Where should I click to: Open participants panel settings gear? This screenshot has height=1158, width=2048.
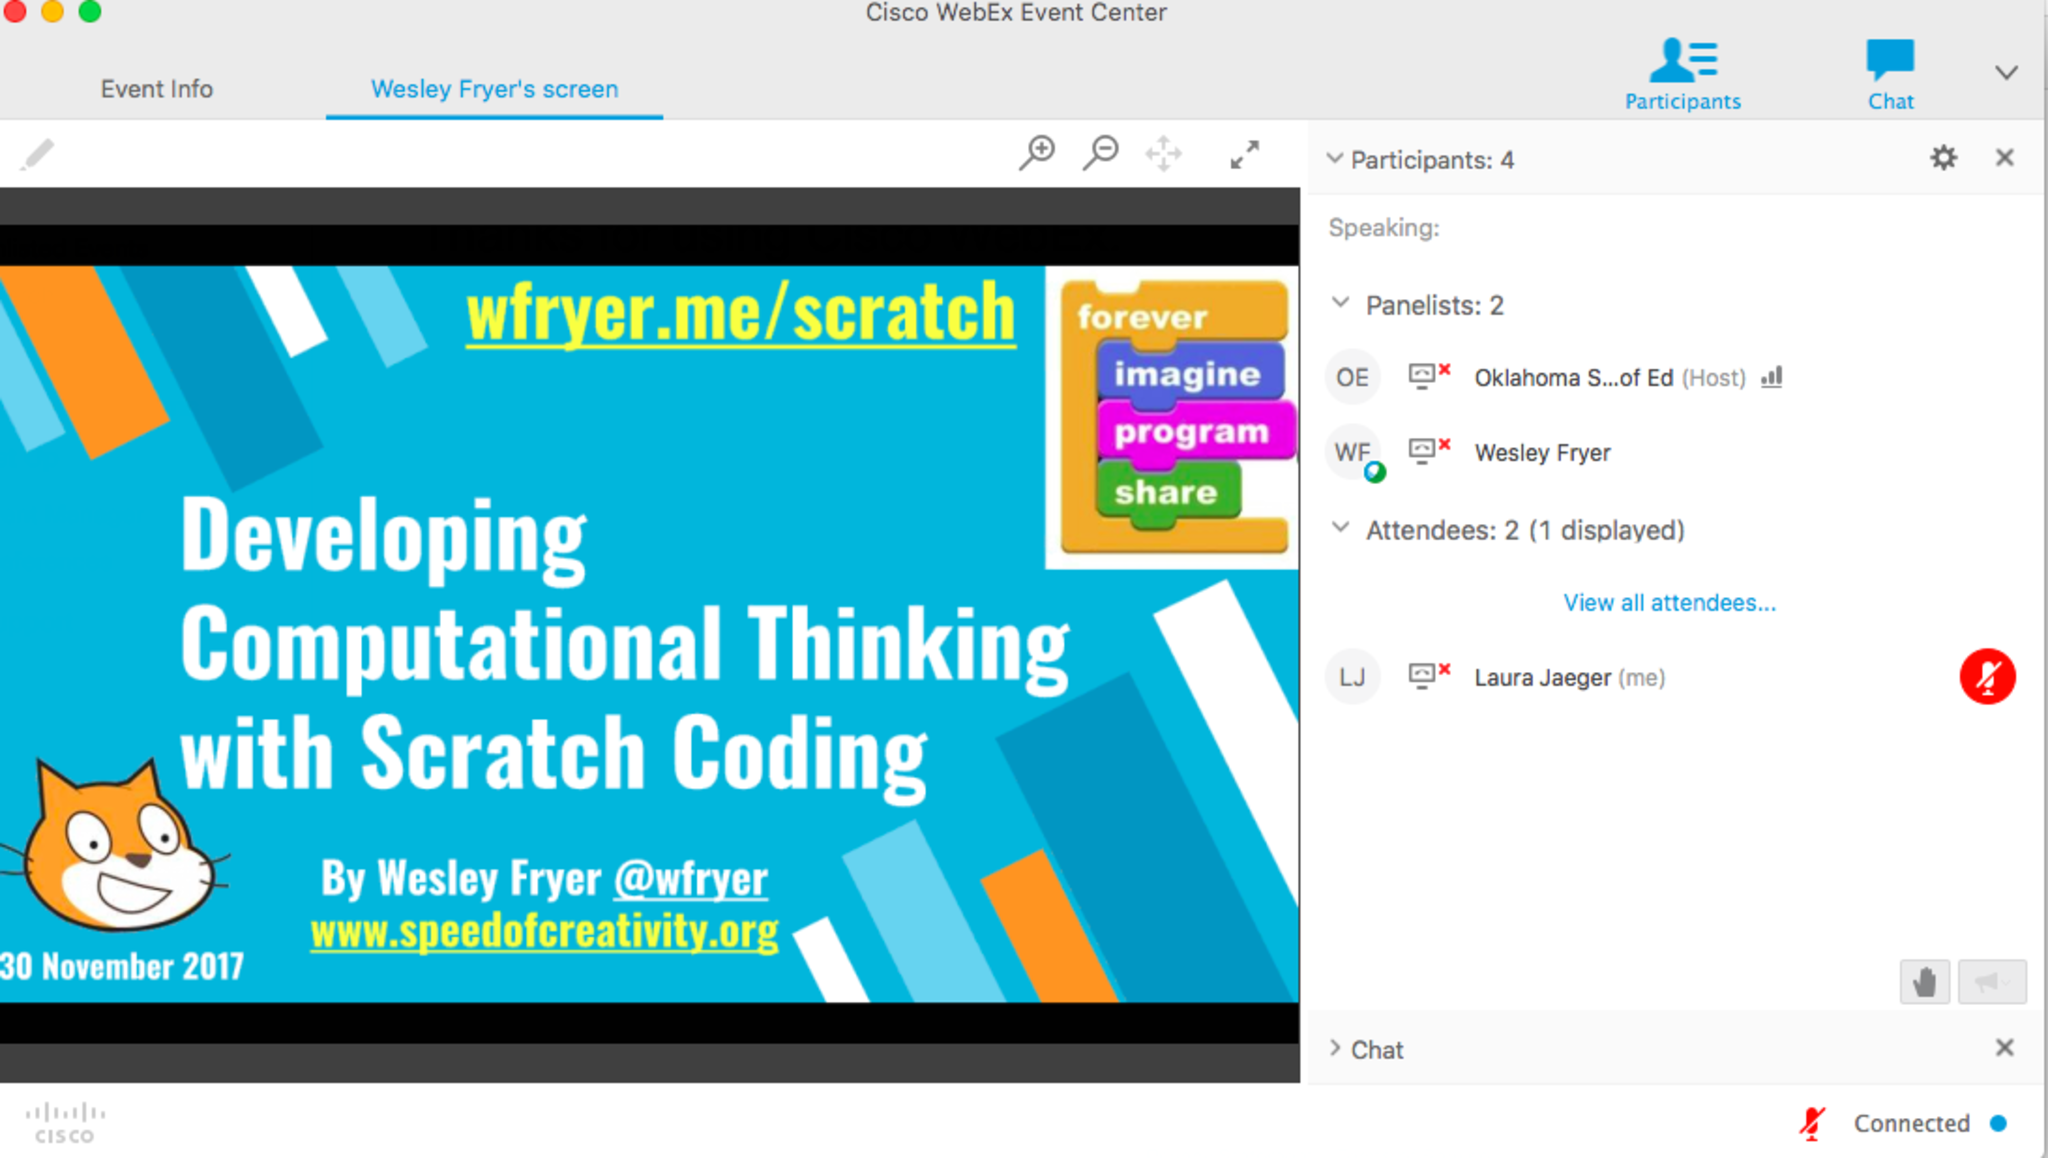point(1943,158)
